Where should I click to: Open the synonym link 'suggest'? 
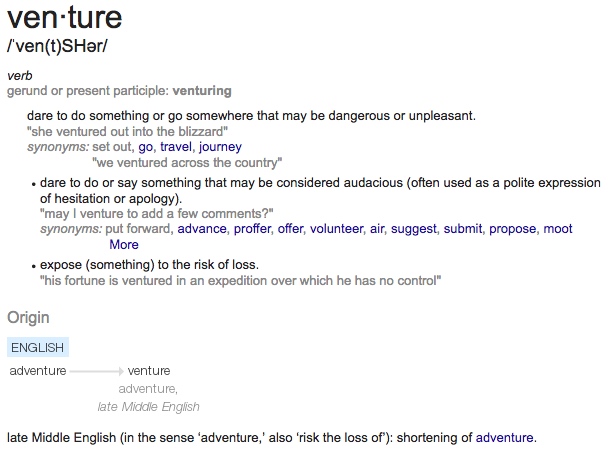(414, 229)
